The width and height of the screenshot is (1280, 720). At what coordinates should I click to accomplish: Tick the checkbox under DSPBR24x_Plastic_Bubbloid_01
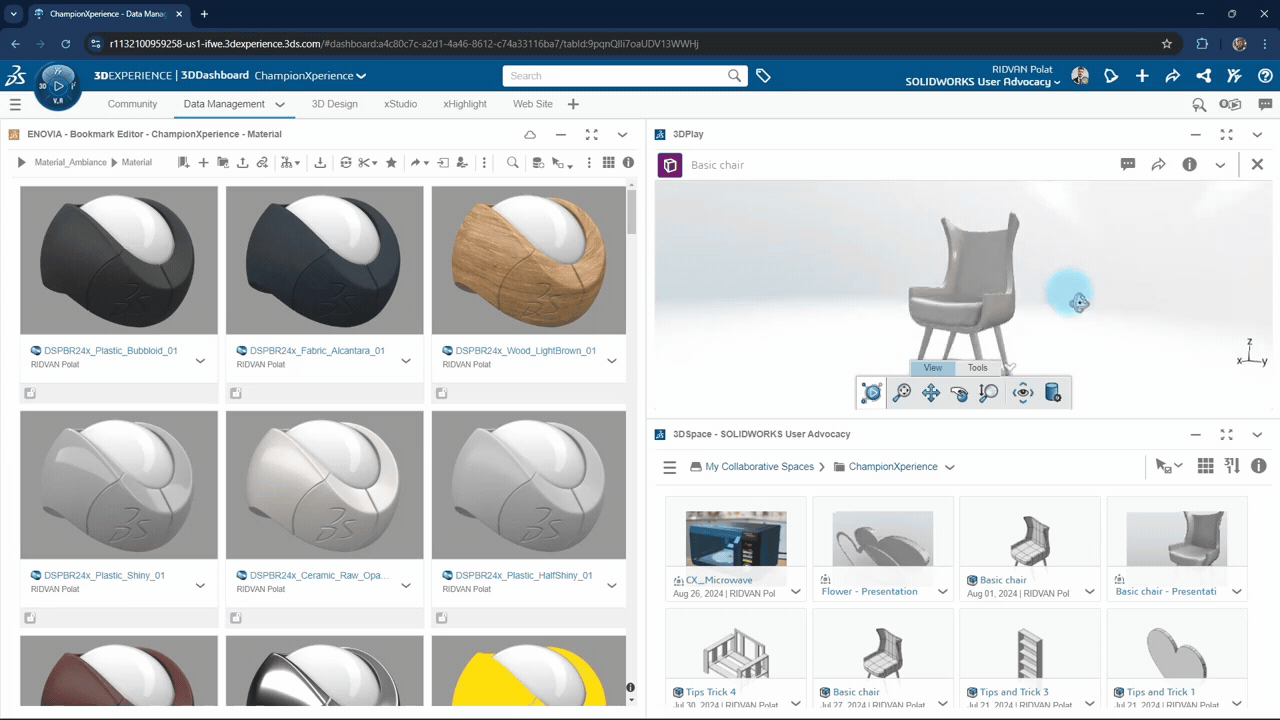pos(30,393)
